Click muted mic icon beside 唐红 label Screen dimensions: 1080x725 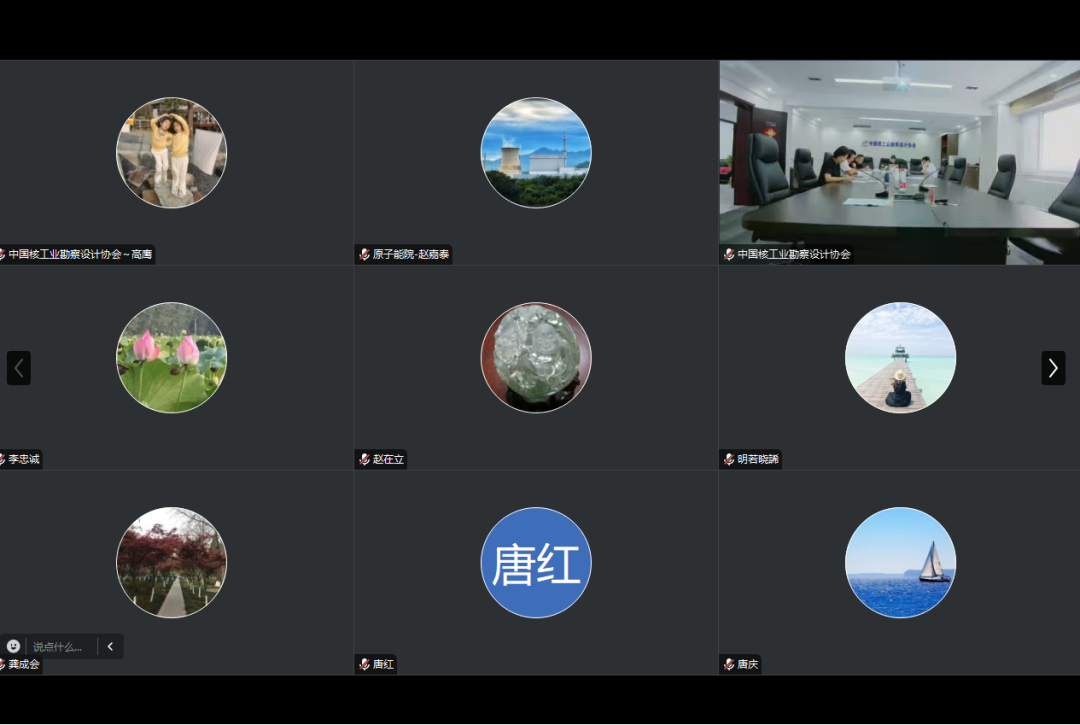click(364, 665)
